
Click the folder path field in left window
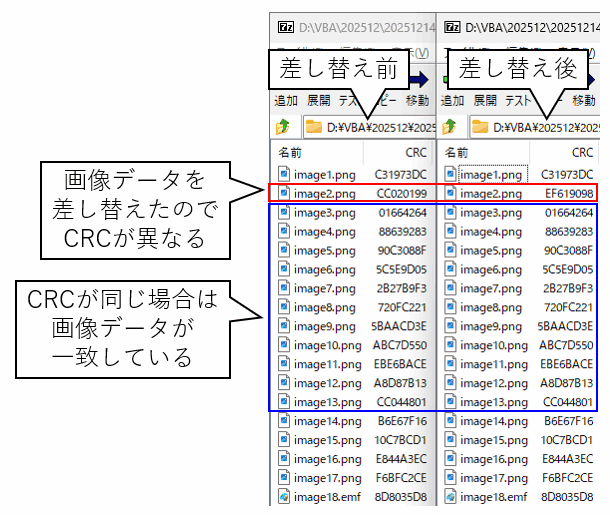[370, 127]
